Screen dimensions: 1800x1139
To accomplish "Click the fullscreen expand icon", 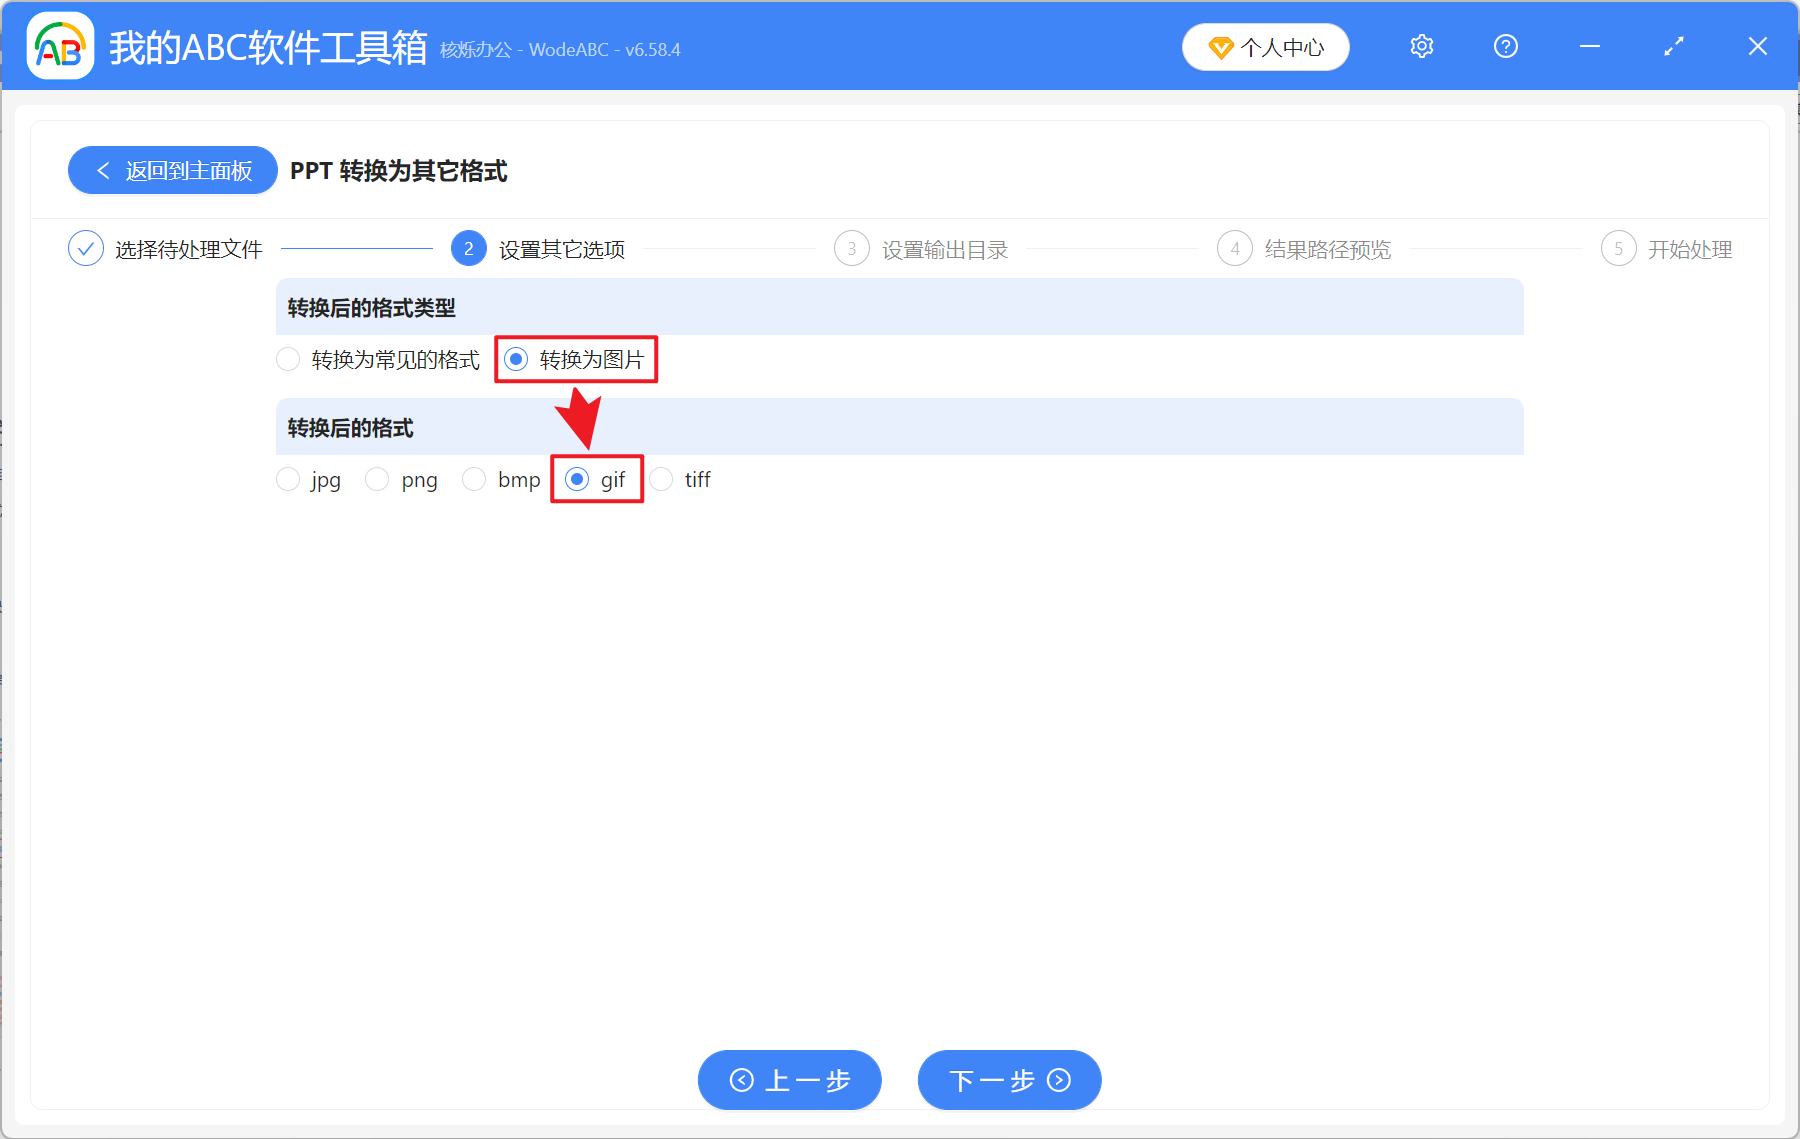I will [x=1673, y=46].
